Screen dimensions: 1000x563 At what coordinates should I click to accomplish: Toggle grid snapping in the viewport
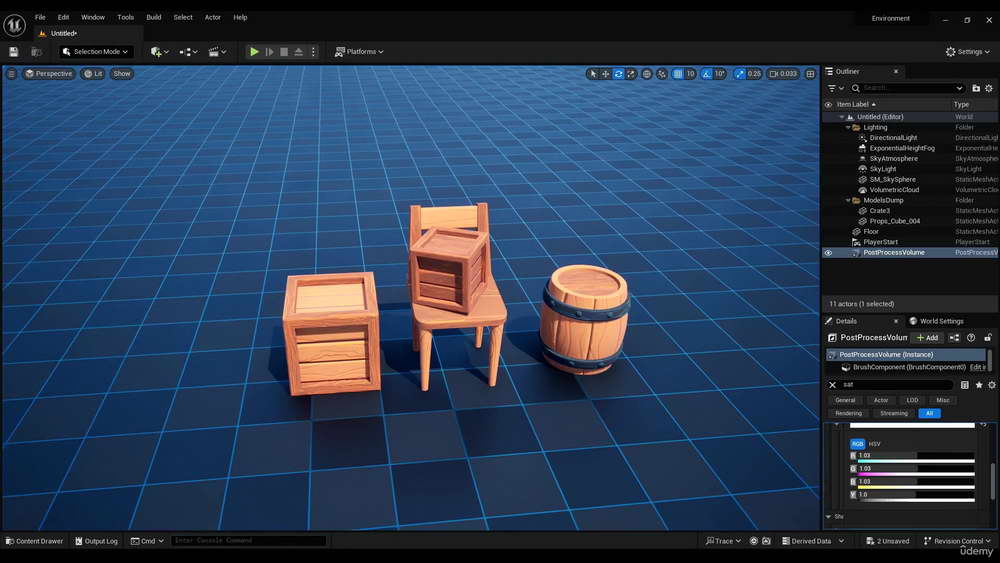pos(678,74)
